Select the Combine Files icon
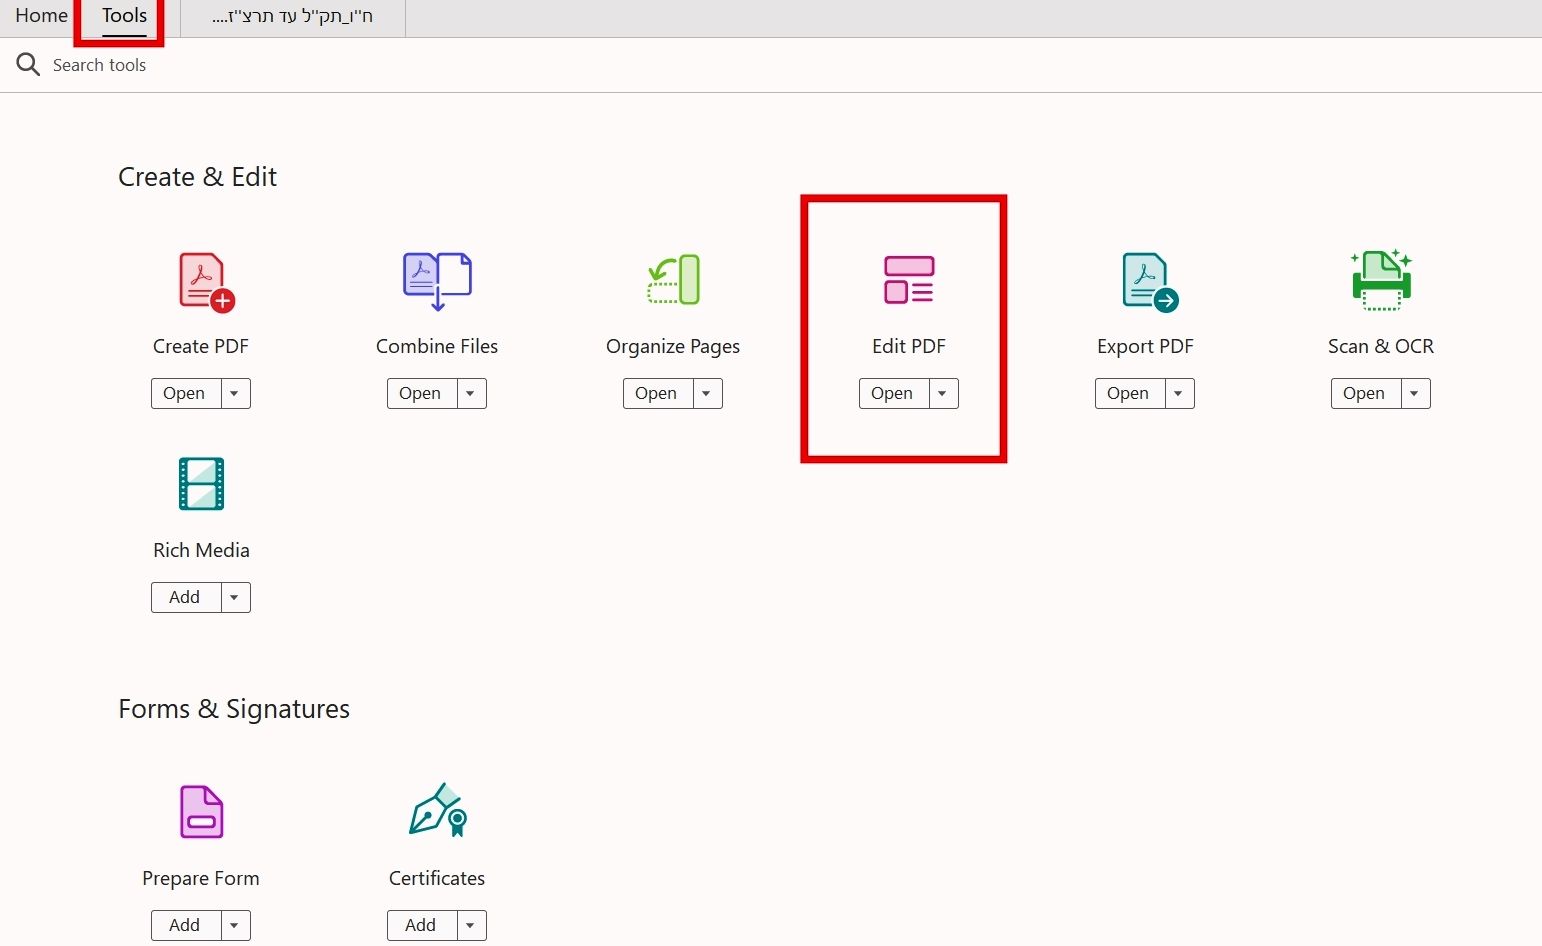 pyautogui.click(x=437, y=281)
